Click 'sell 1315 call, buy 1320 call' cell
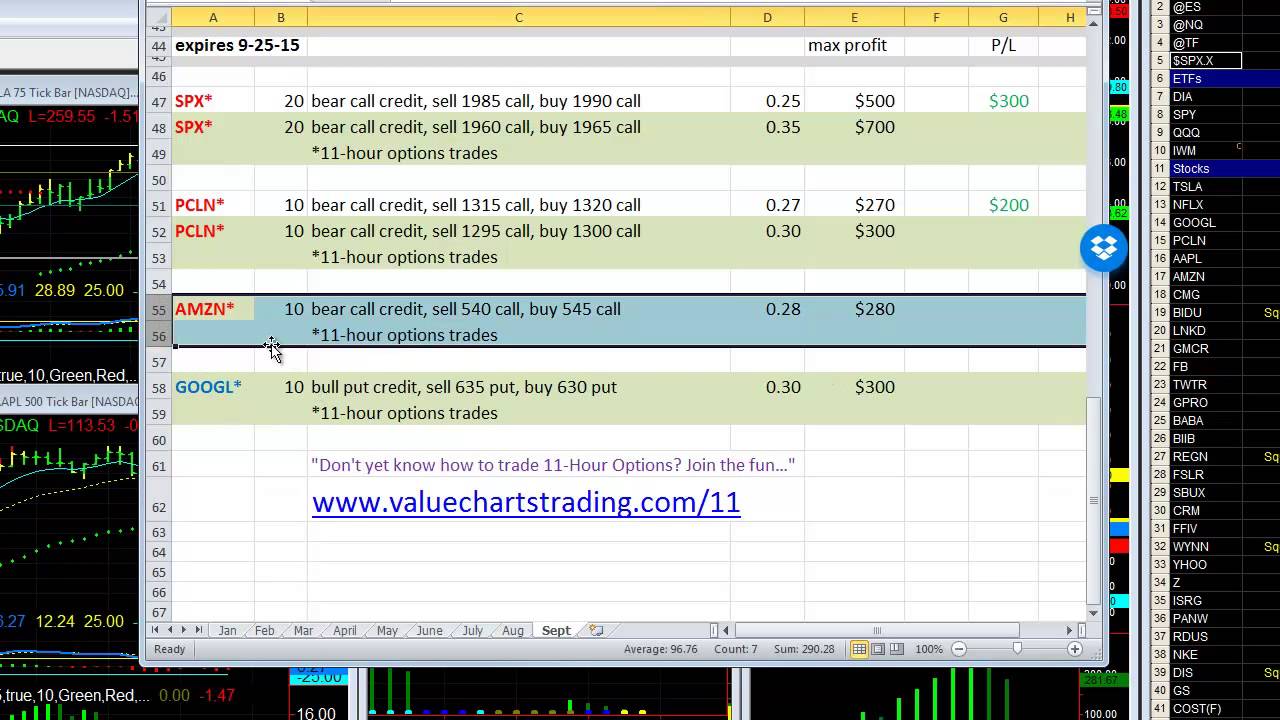Viewport: 1280px width, 720px height. click(518, 205)
